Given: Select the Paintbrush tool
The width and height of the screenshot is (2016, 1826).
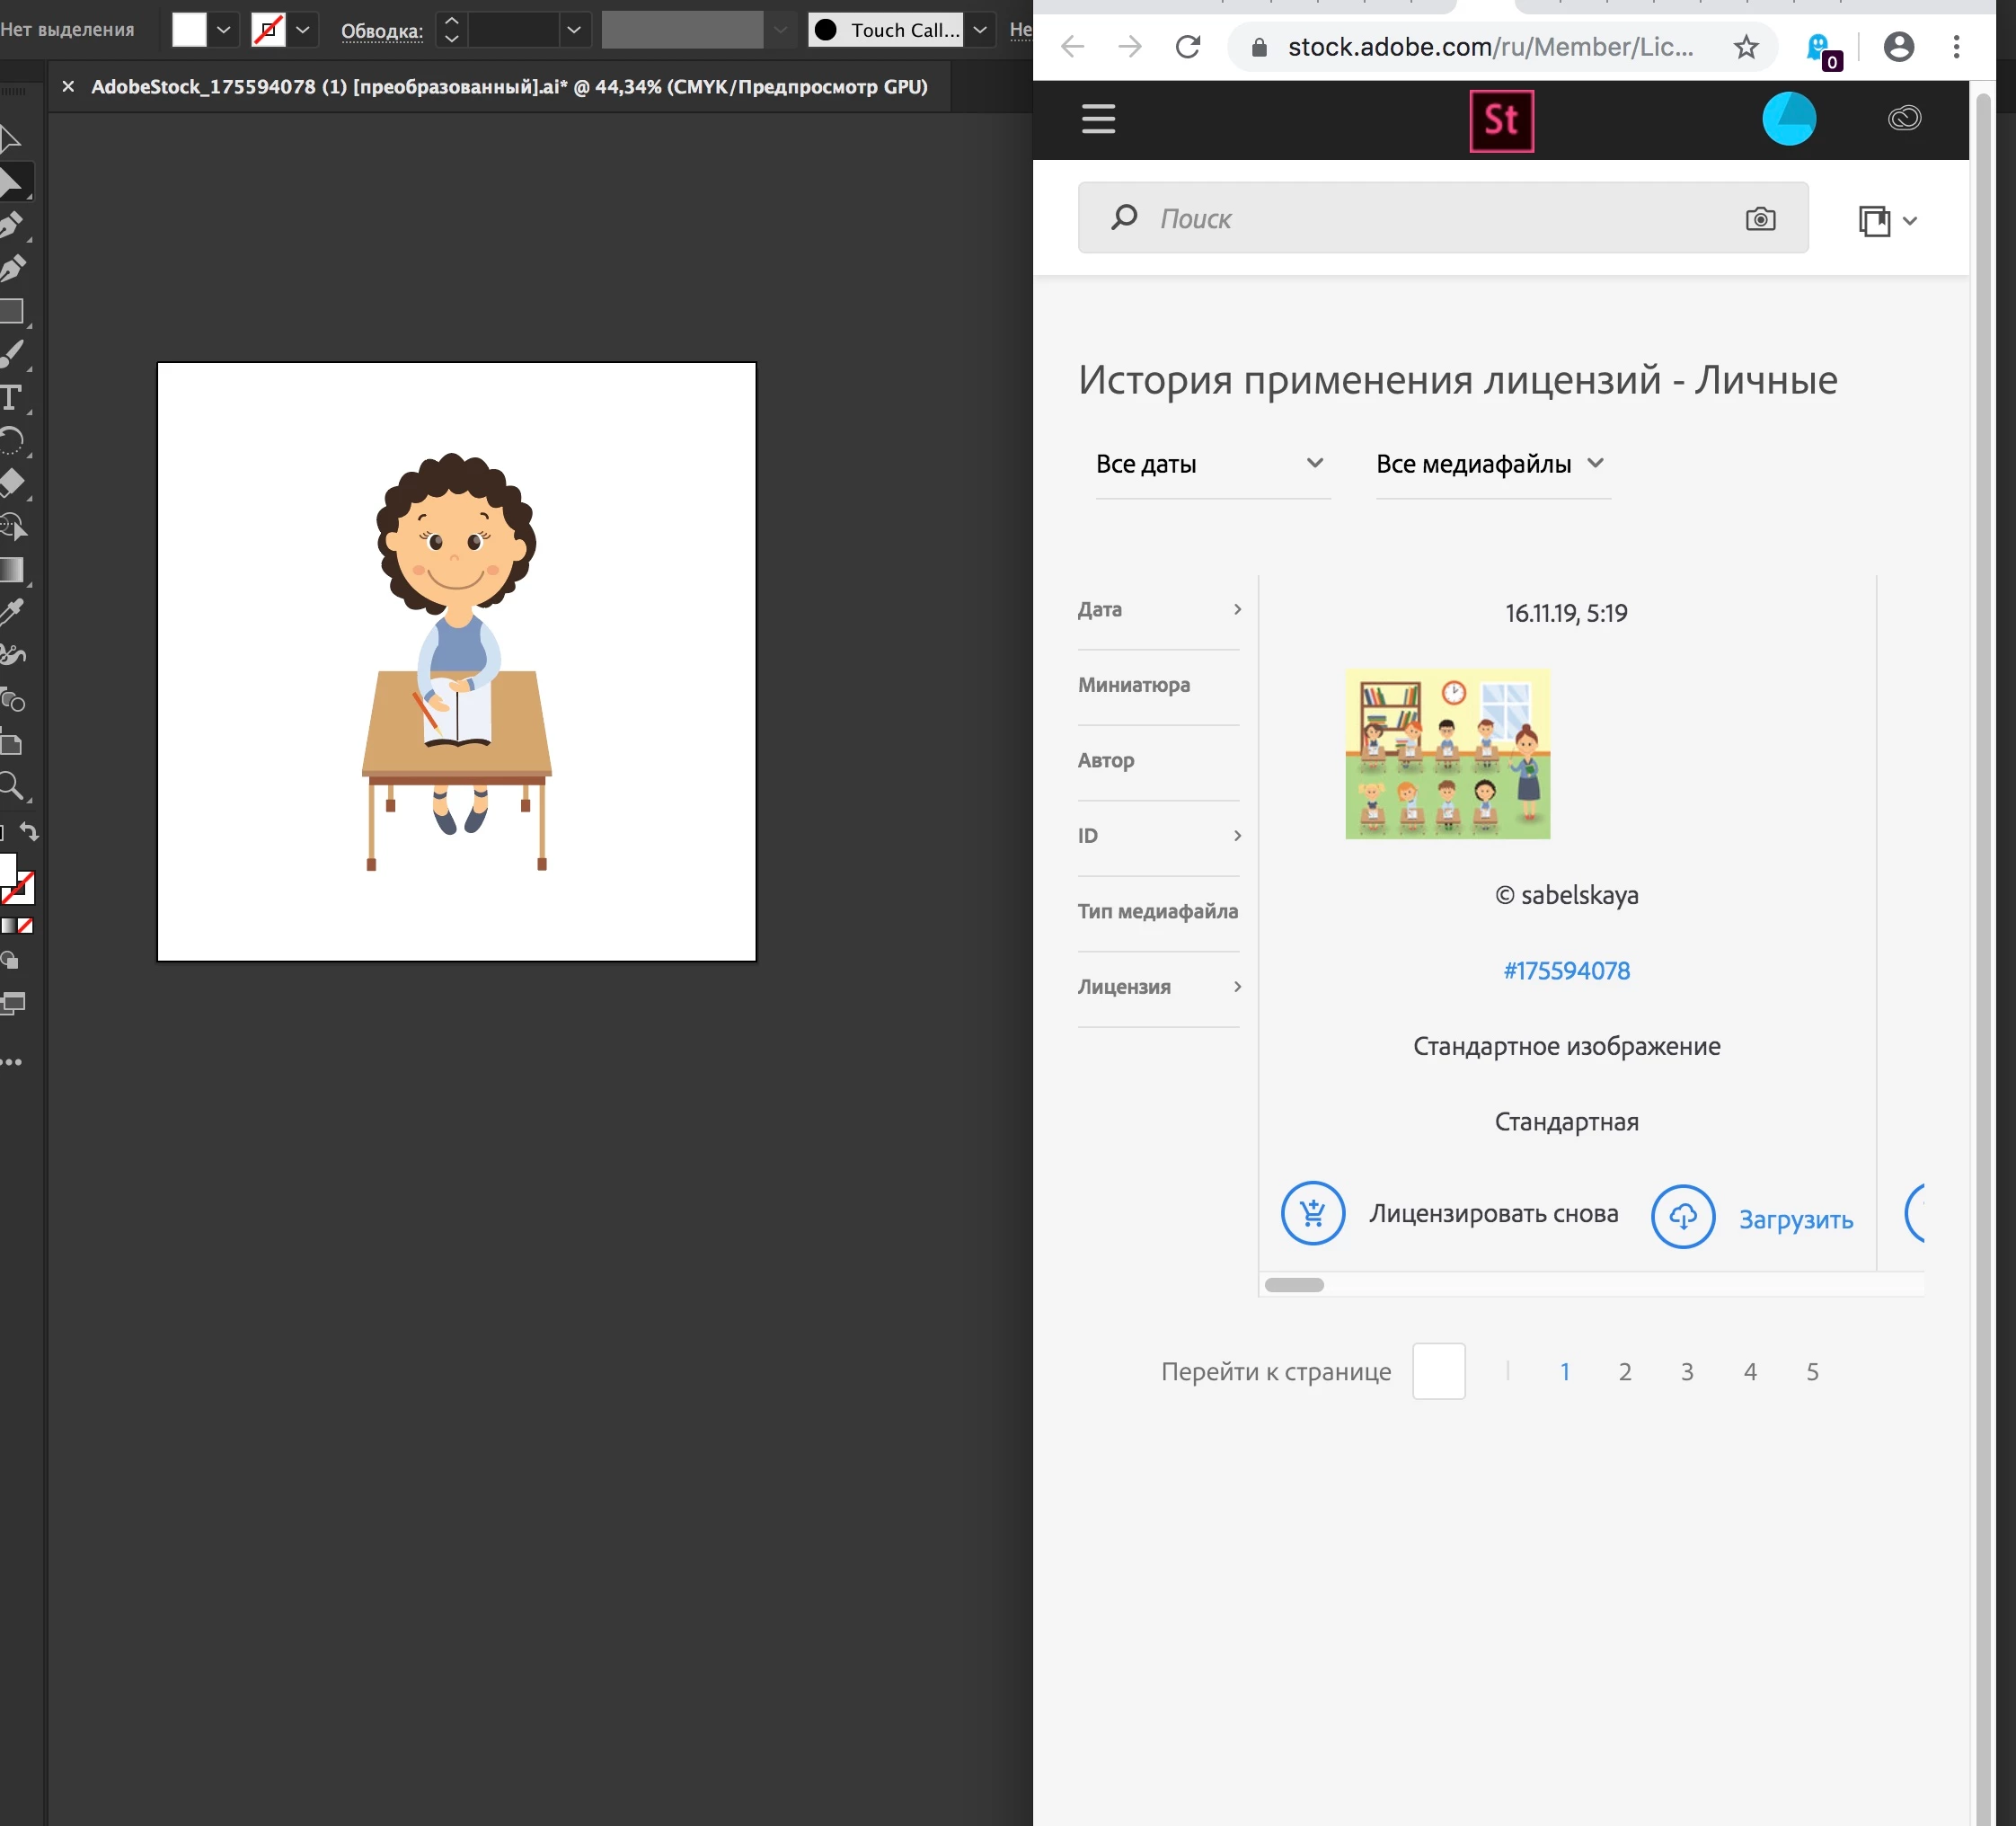Looking at the screenshot, I should coord(11,354).
